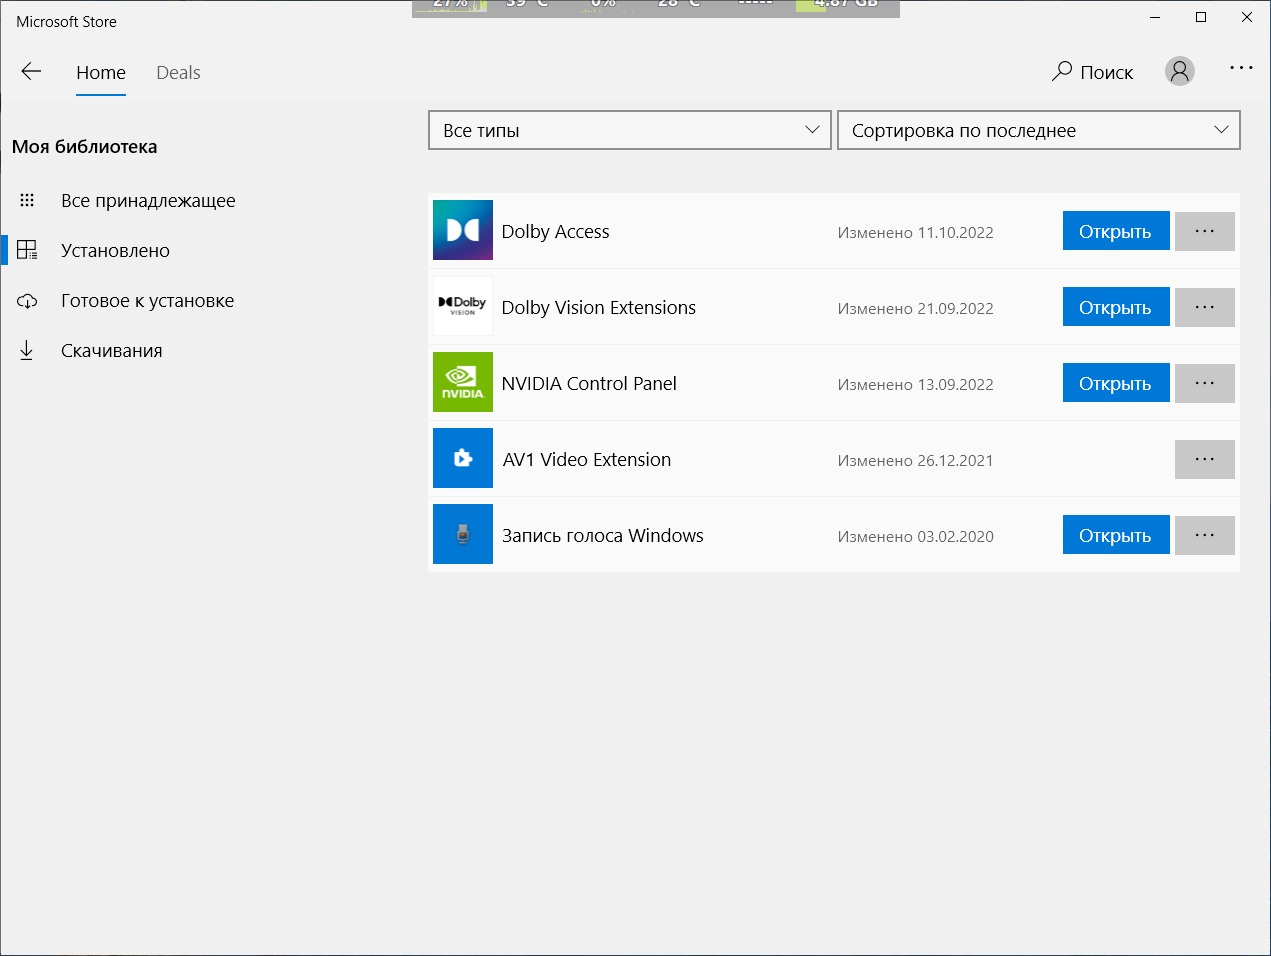Switch to the Deals tab
Viewport: 1271px width, 956px height.
pos(178,73)
